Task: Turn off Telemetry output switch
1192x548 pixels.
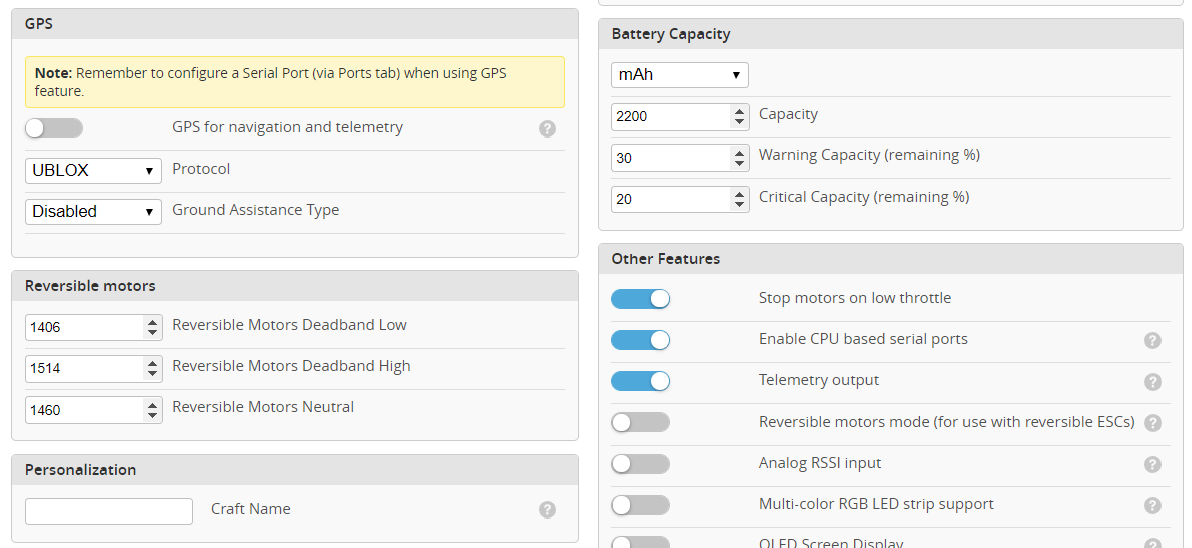Action: click(x=640, y=381)
